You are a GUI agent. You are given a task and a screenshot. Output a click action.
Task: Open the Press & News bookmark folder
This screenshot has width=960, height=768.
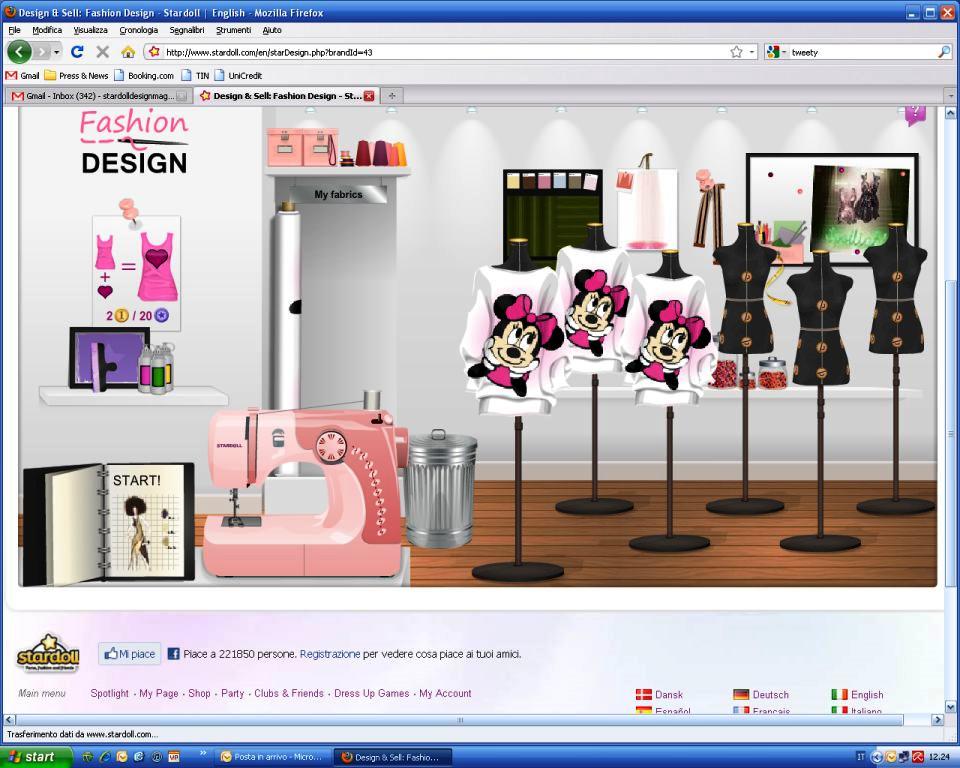click(77, 76)
